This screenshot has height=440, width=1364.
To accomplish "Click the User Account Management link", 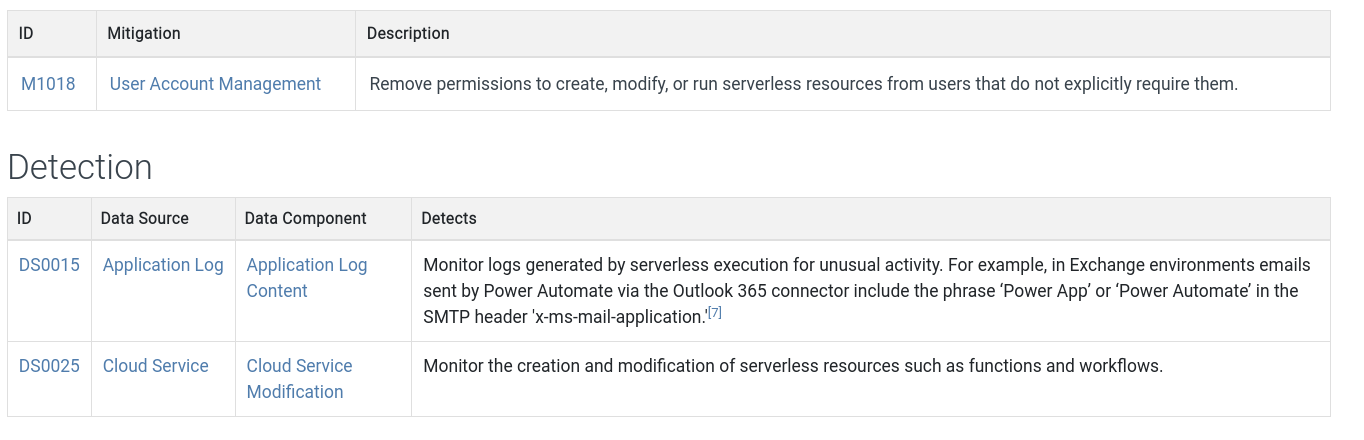I will click(215, 84).
